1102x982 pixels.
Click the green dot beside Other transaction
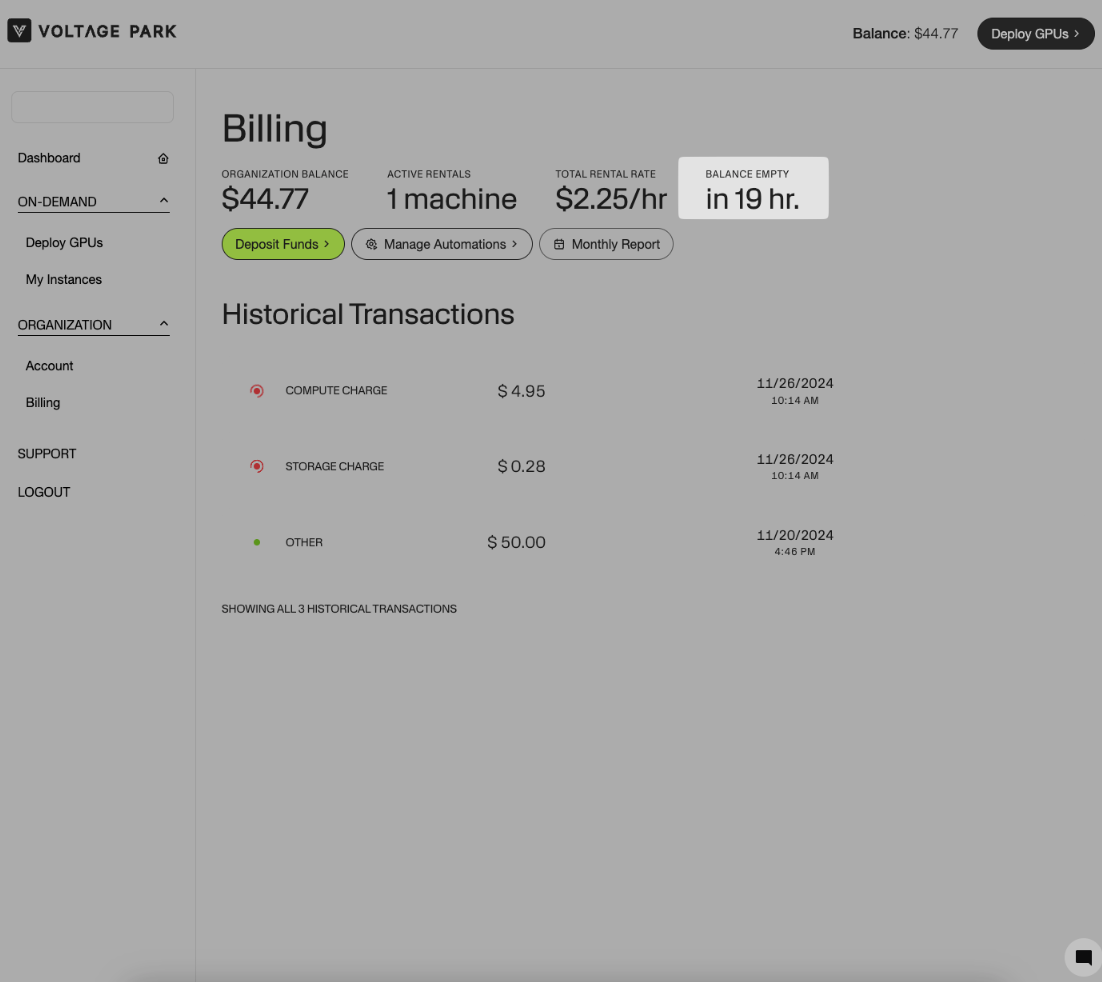(257, 542)
